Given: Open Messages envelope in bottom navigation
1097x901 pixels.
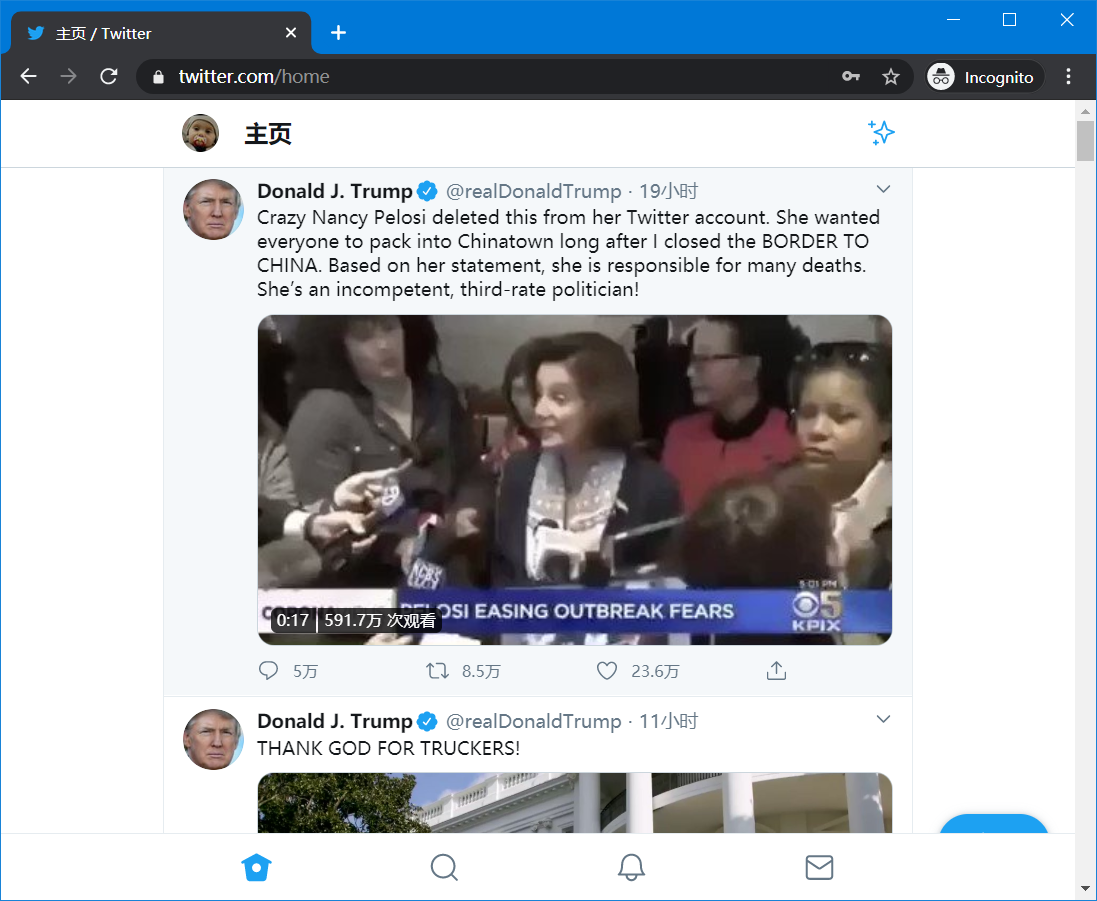Looking at the screenshot, I should coord(819,867).
